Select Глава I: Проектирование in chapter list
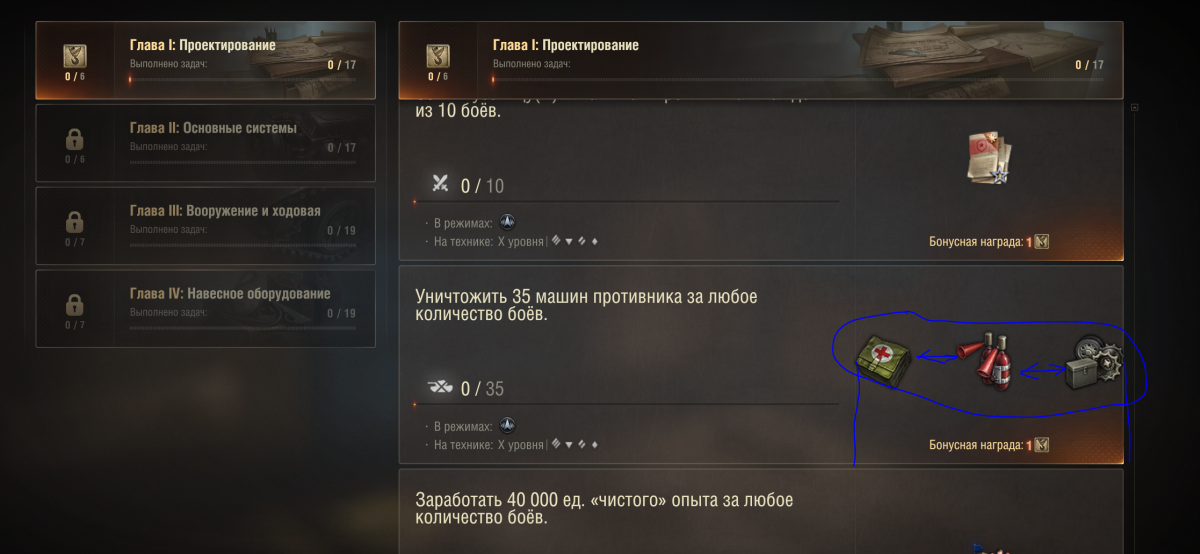The width and height of the screenshot is (1200, 554). tap(205, 60)
